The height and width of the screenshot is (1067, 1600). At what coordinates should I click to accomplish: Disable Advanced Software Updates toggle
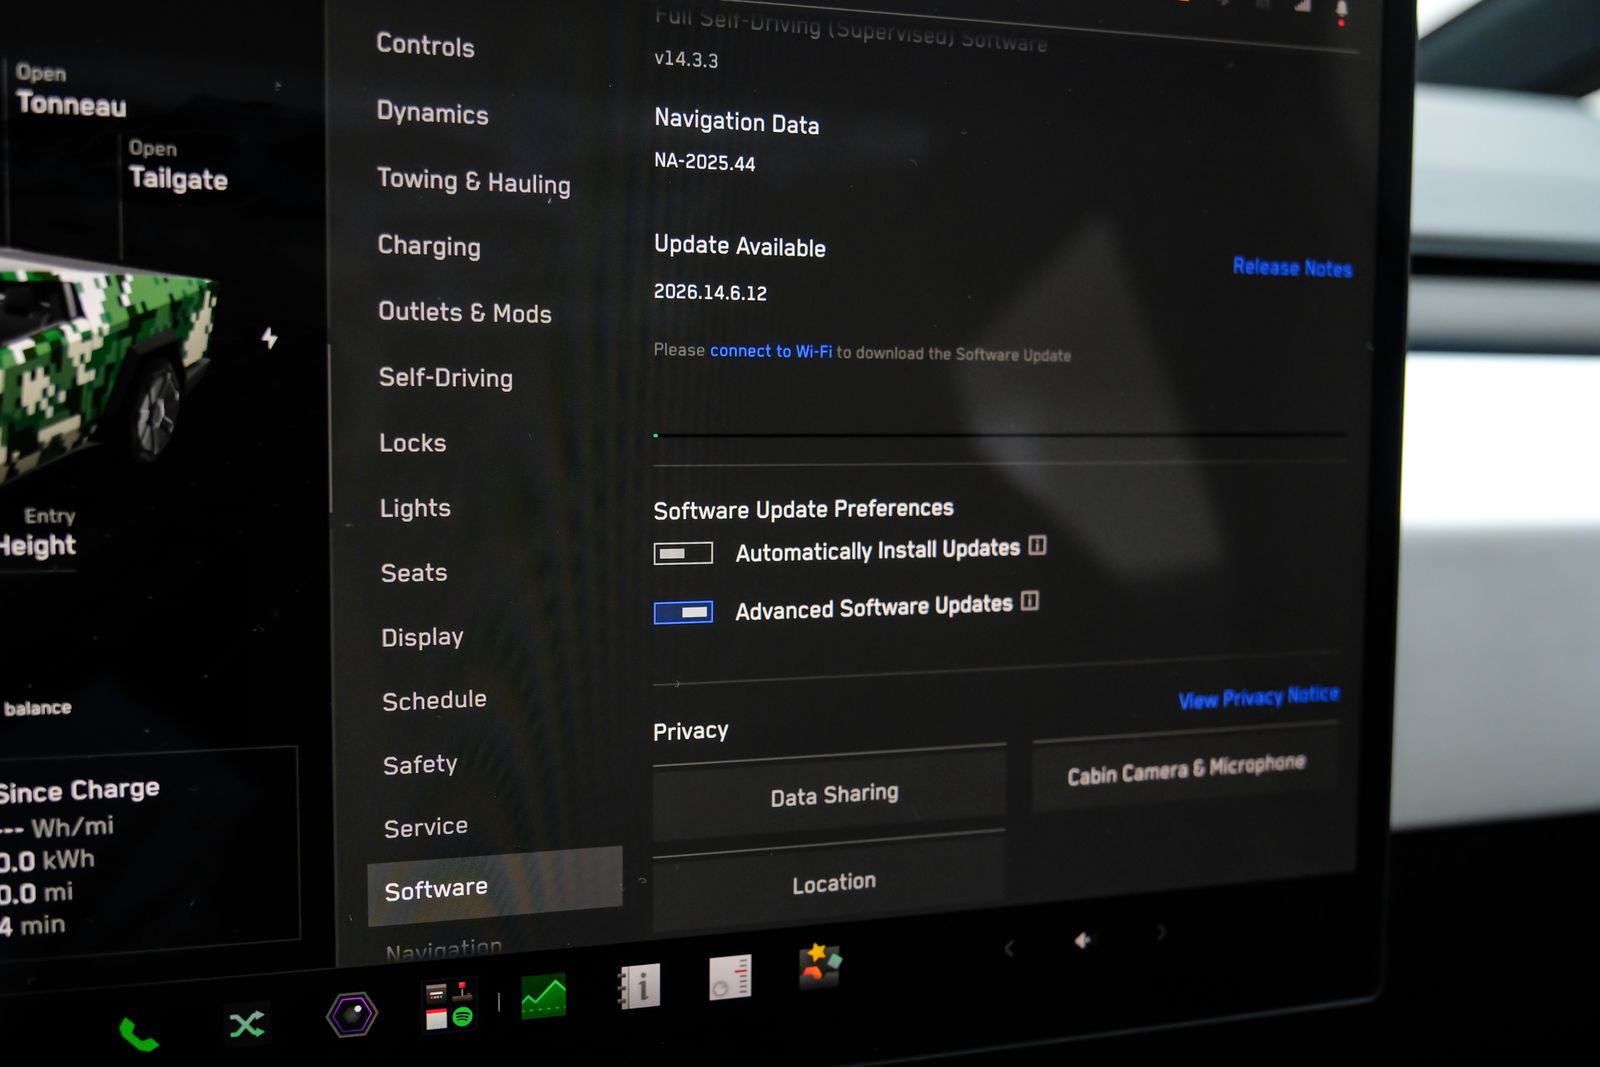pos(683,612)
